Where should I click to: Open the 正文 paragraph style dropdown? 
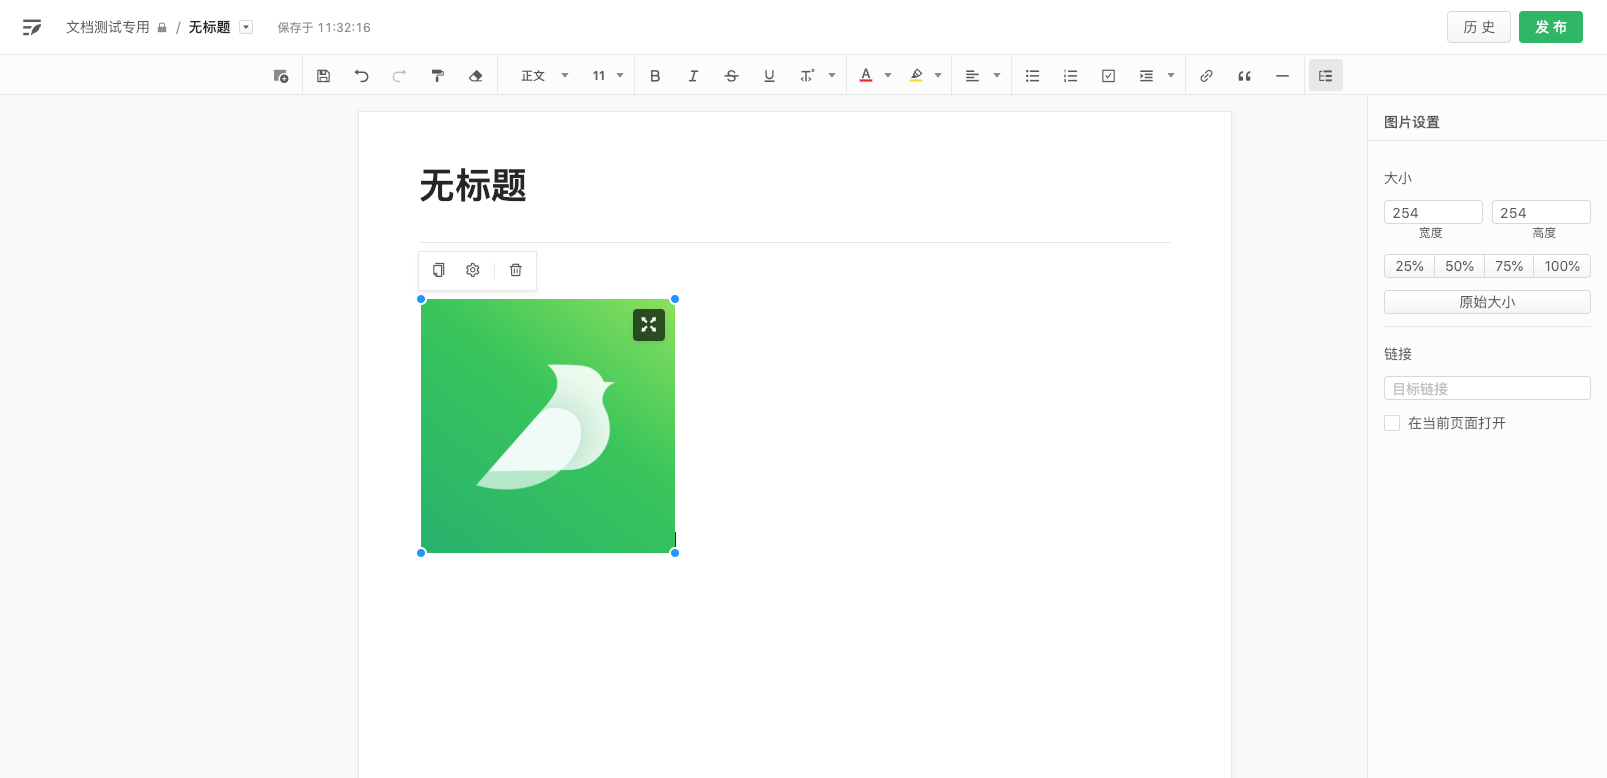544,76
